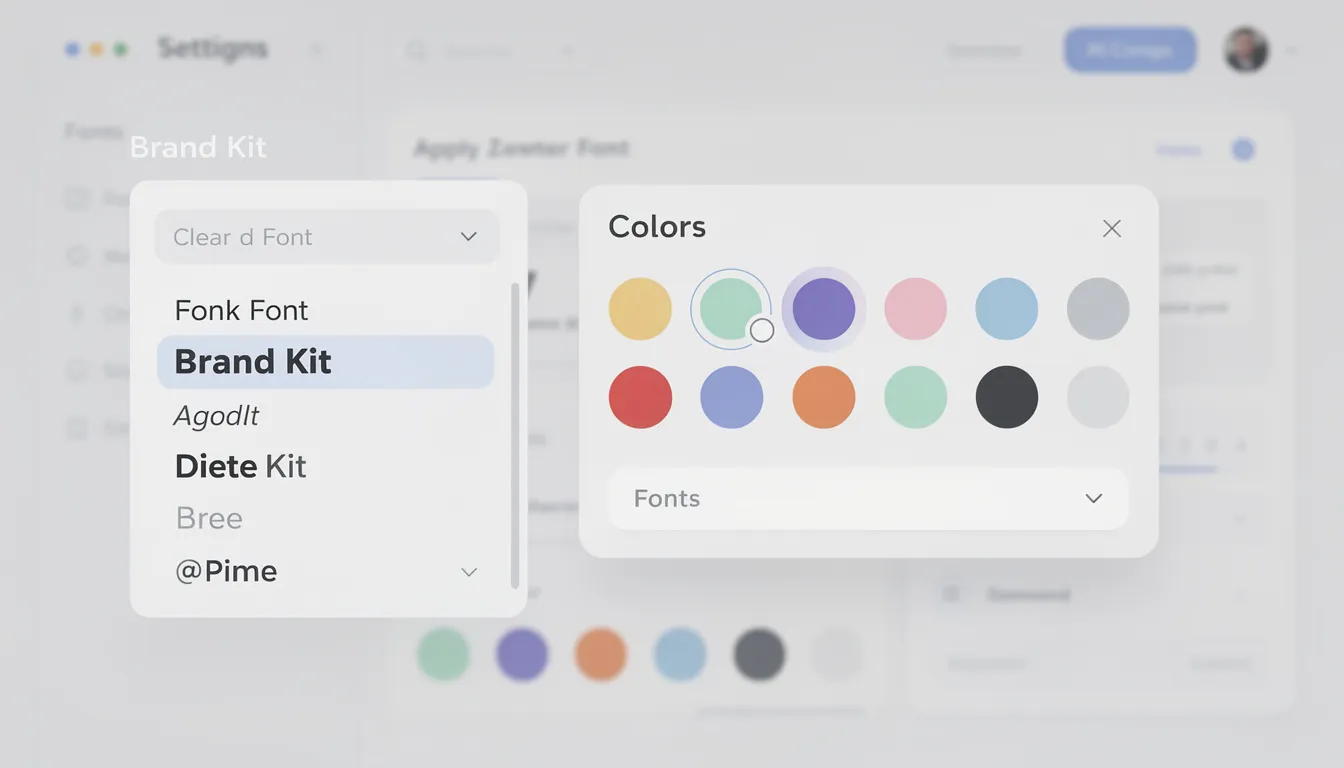Pick the pink color swatch in Colors panel
This screenshot has width=1344, height=768.
(x=915, y=309)
